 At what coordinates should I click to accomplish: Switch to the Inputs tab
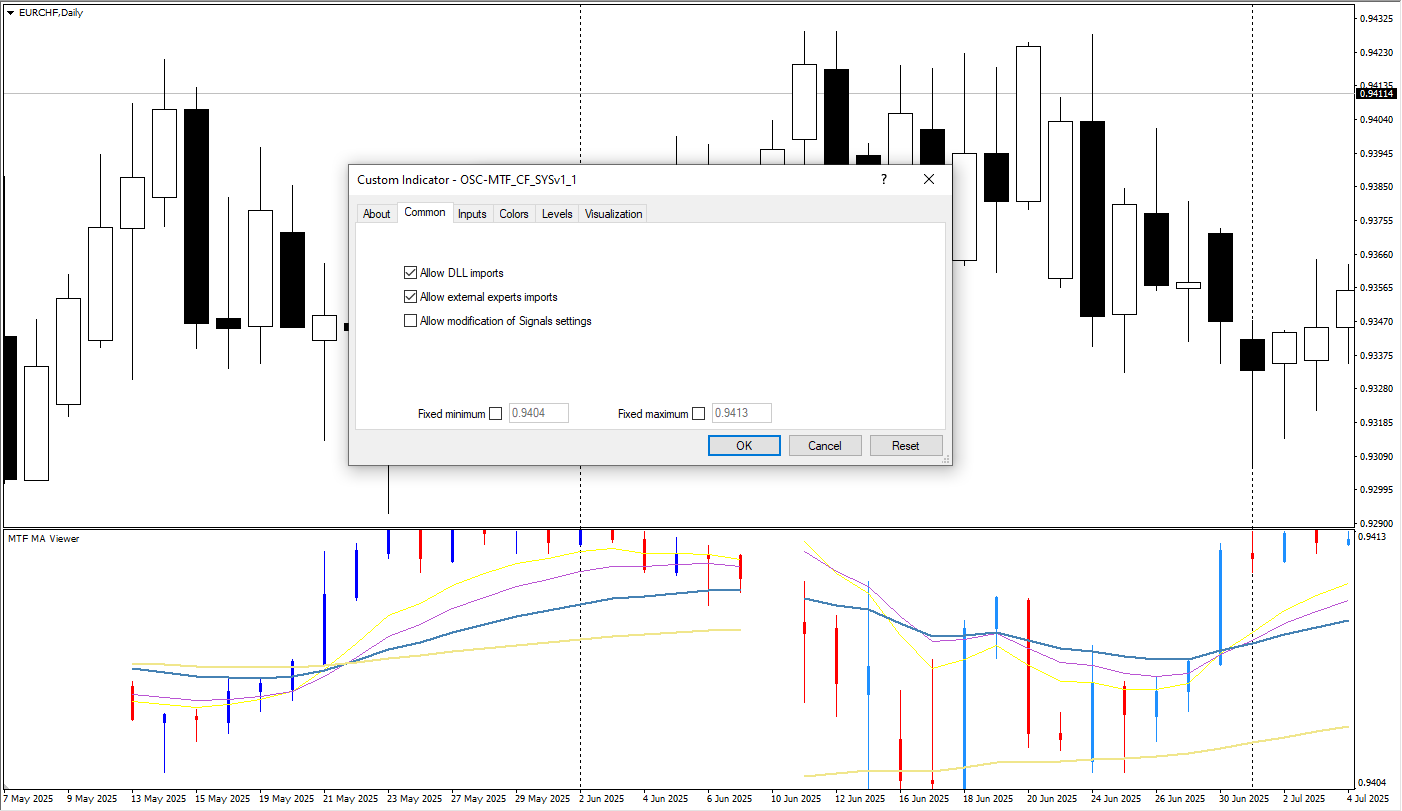tap(472, 214)
